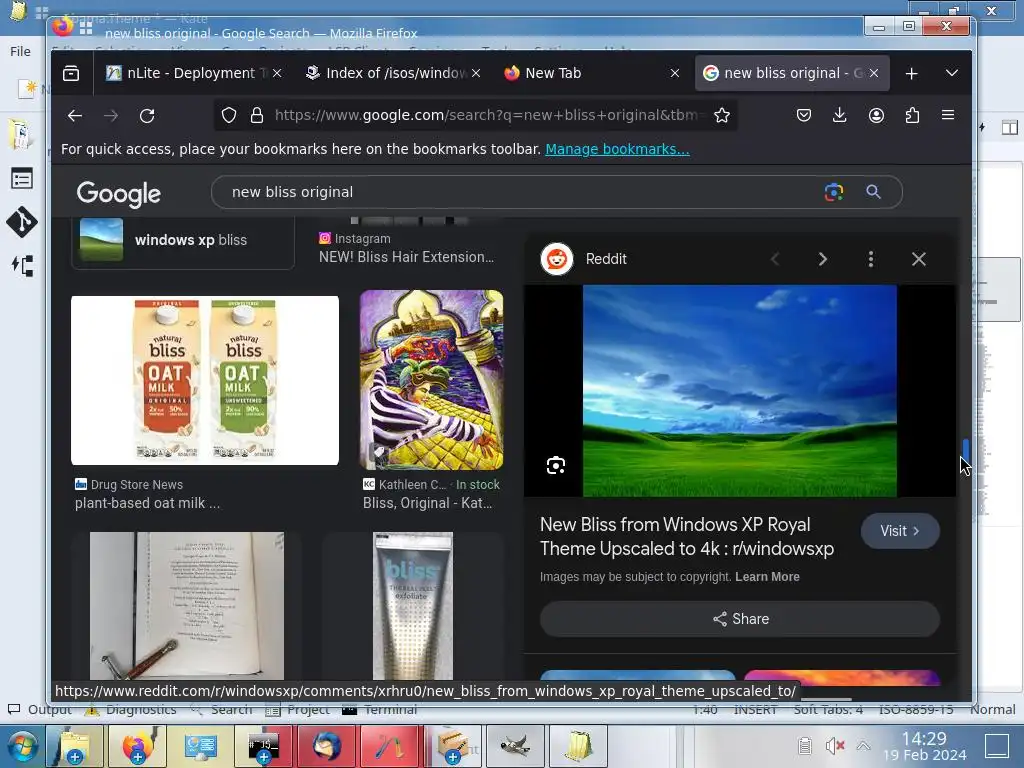
Task: Go back one page
Action: pos(74,116)
